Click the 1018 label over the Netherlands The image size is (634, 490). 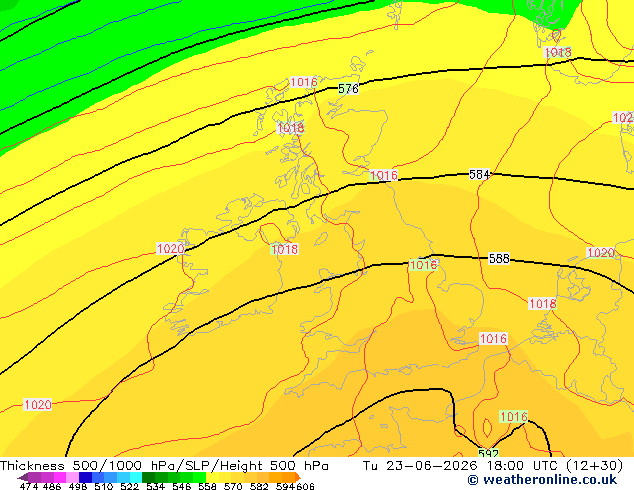pyautogui.click(x=542, y=304)
